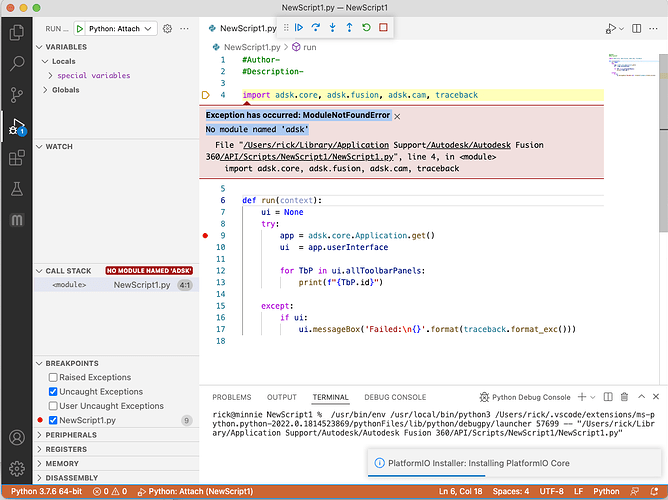Switch to the TERMINAL tab

(331, 397)
